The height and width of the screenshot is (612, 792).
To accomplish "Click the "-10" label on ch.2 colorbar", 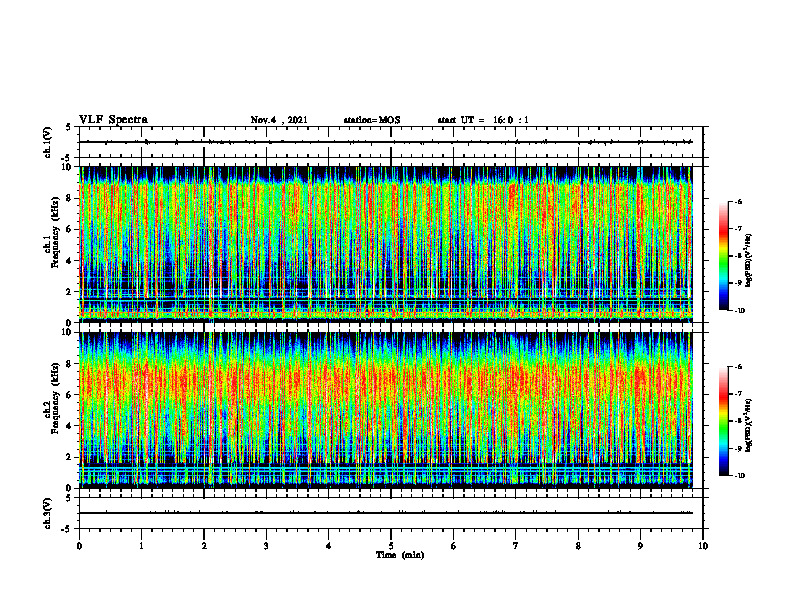I will (x=739, y=476).
